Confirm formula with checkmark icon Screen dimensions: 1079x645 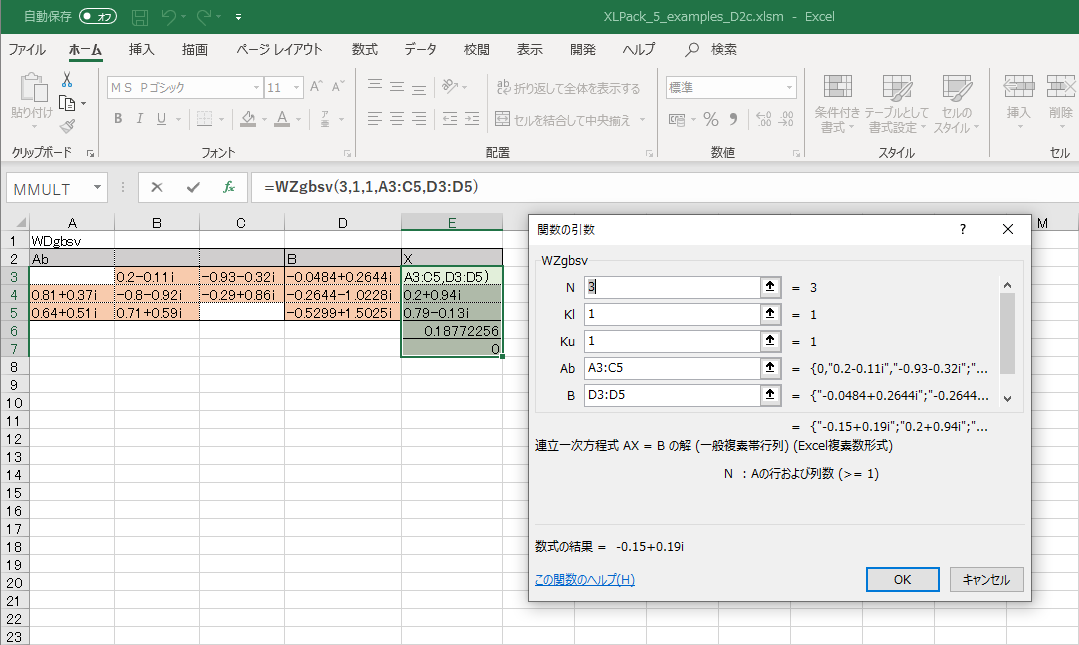coord(193,187)
